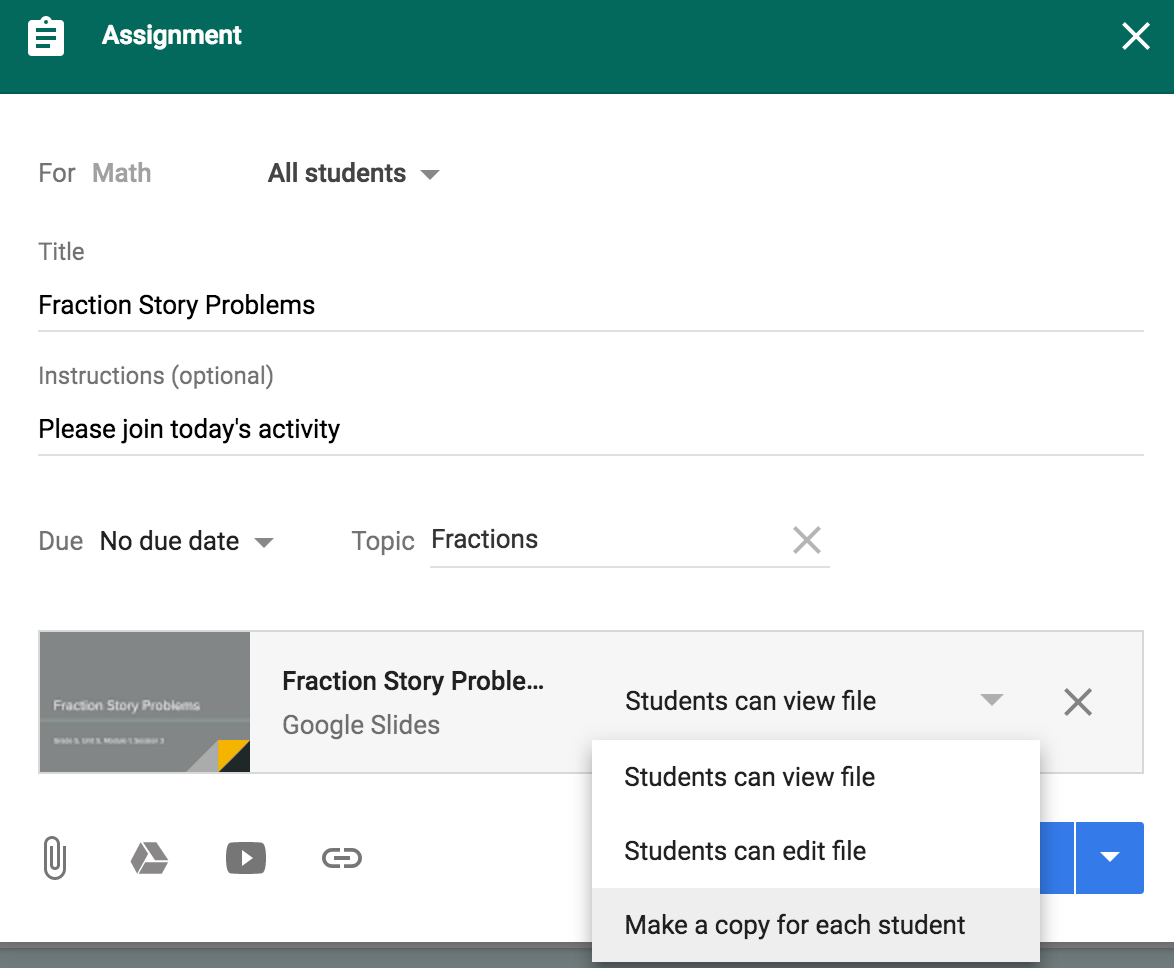Select Students can view file option

749,777
